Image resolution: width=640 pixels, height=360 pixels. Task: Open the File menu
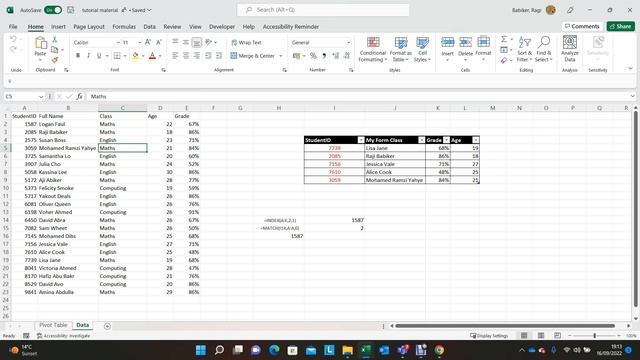point(13,27)
